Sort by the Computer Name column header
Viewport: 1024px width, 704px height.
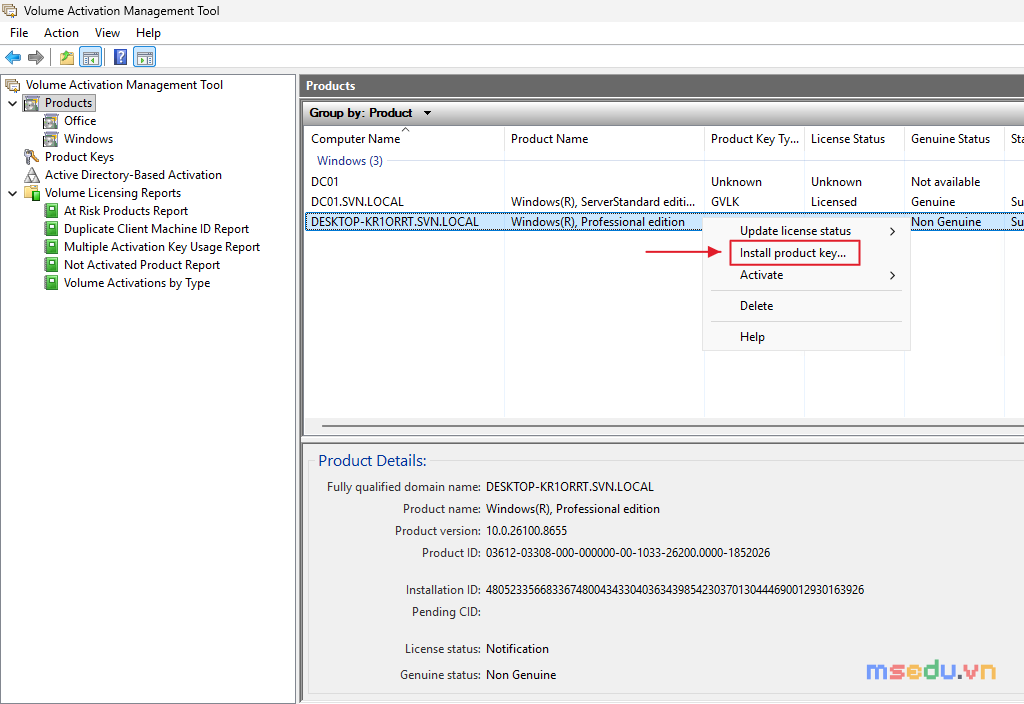[x=405, y=139]
